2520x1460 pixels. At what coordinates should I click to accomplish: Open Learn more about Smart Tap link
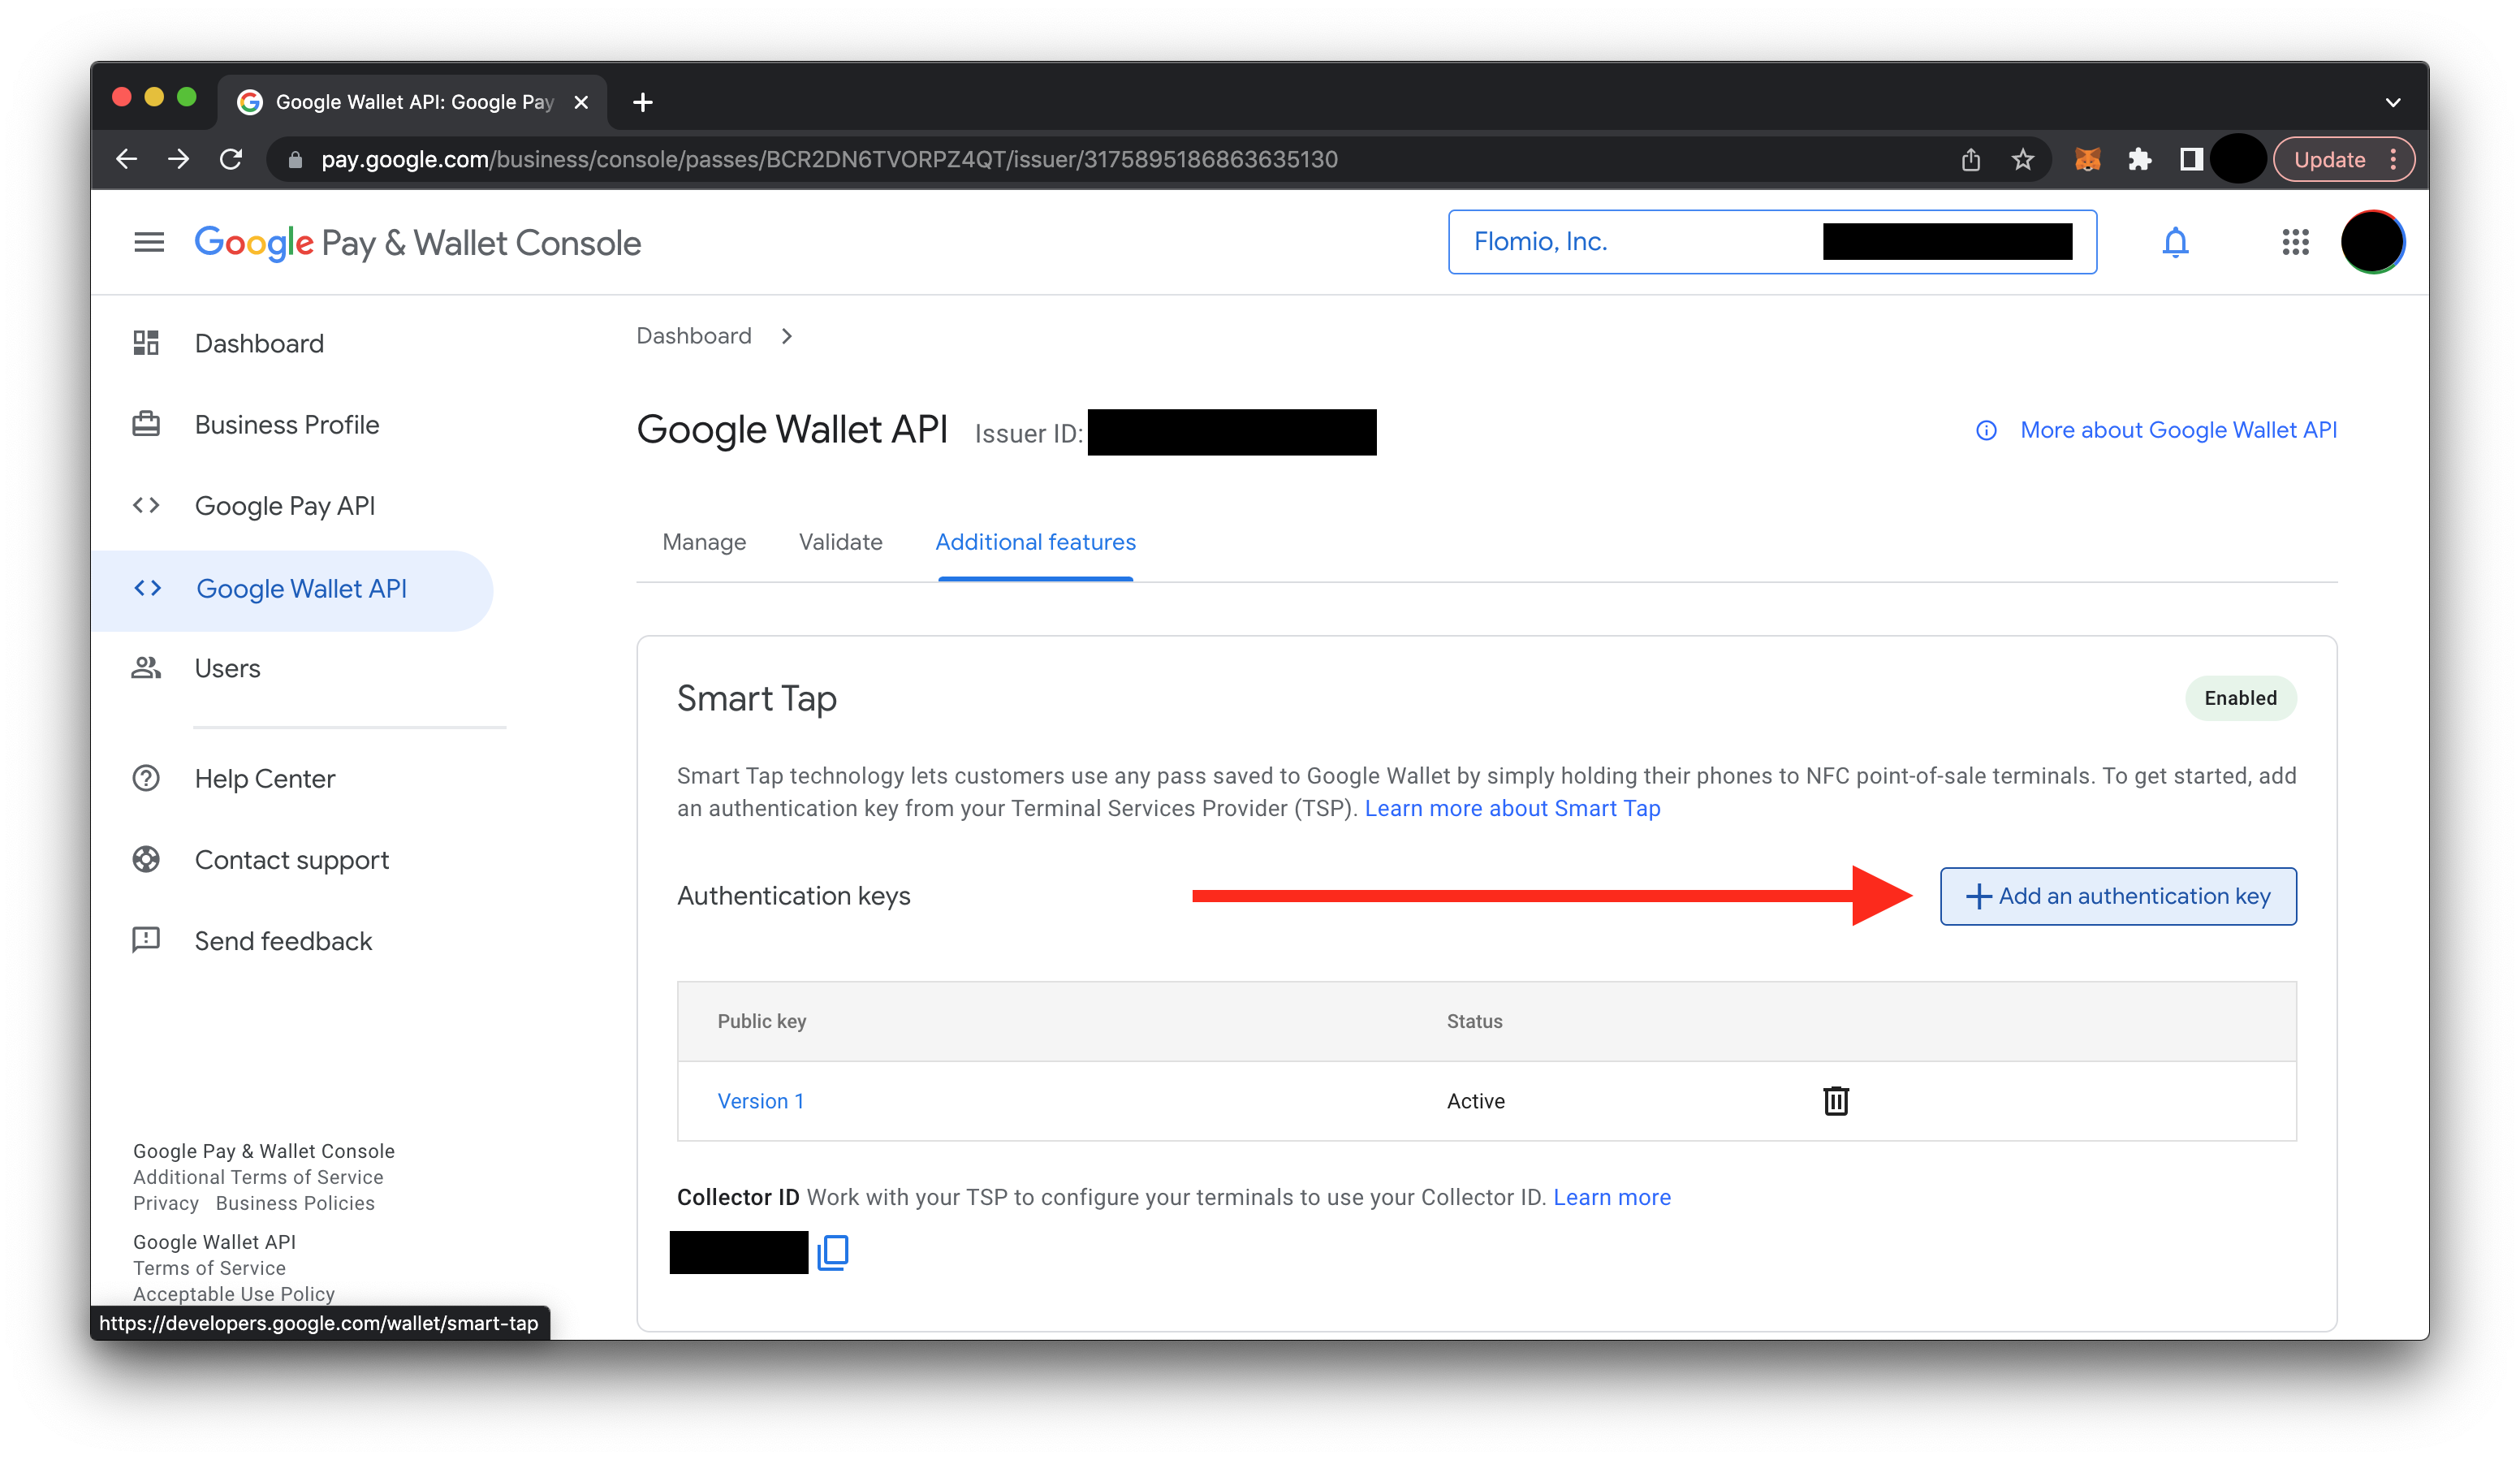(1512, 808)
